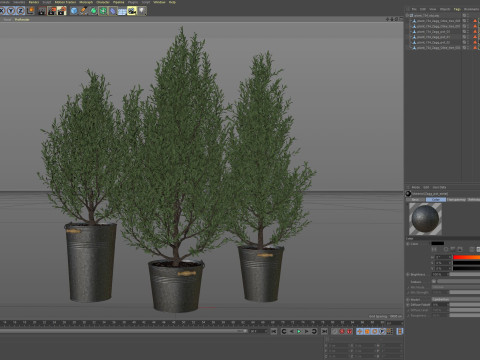
Task: Open Object Manager Objects menu
Action: 445,9
